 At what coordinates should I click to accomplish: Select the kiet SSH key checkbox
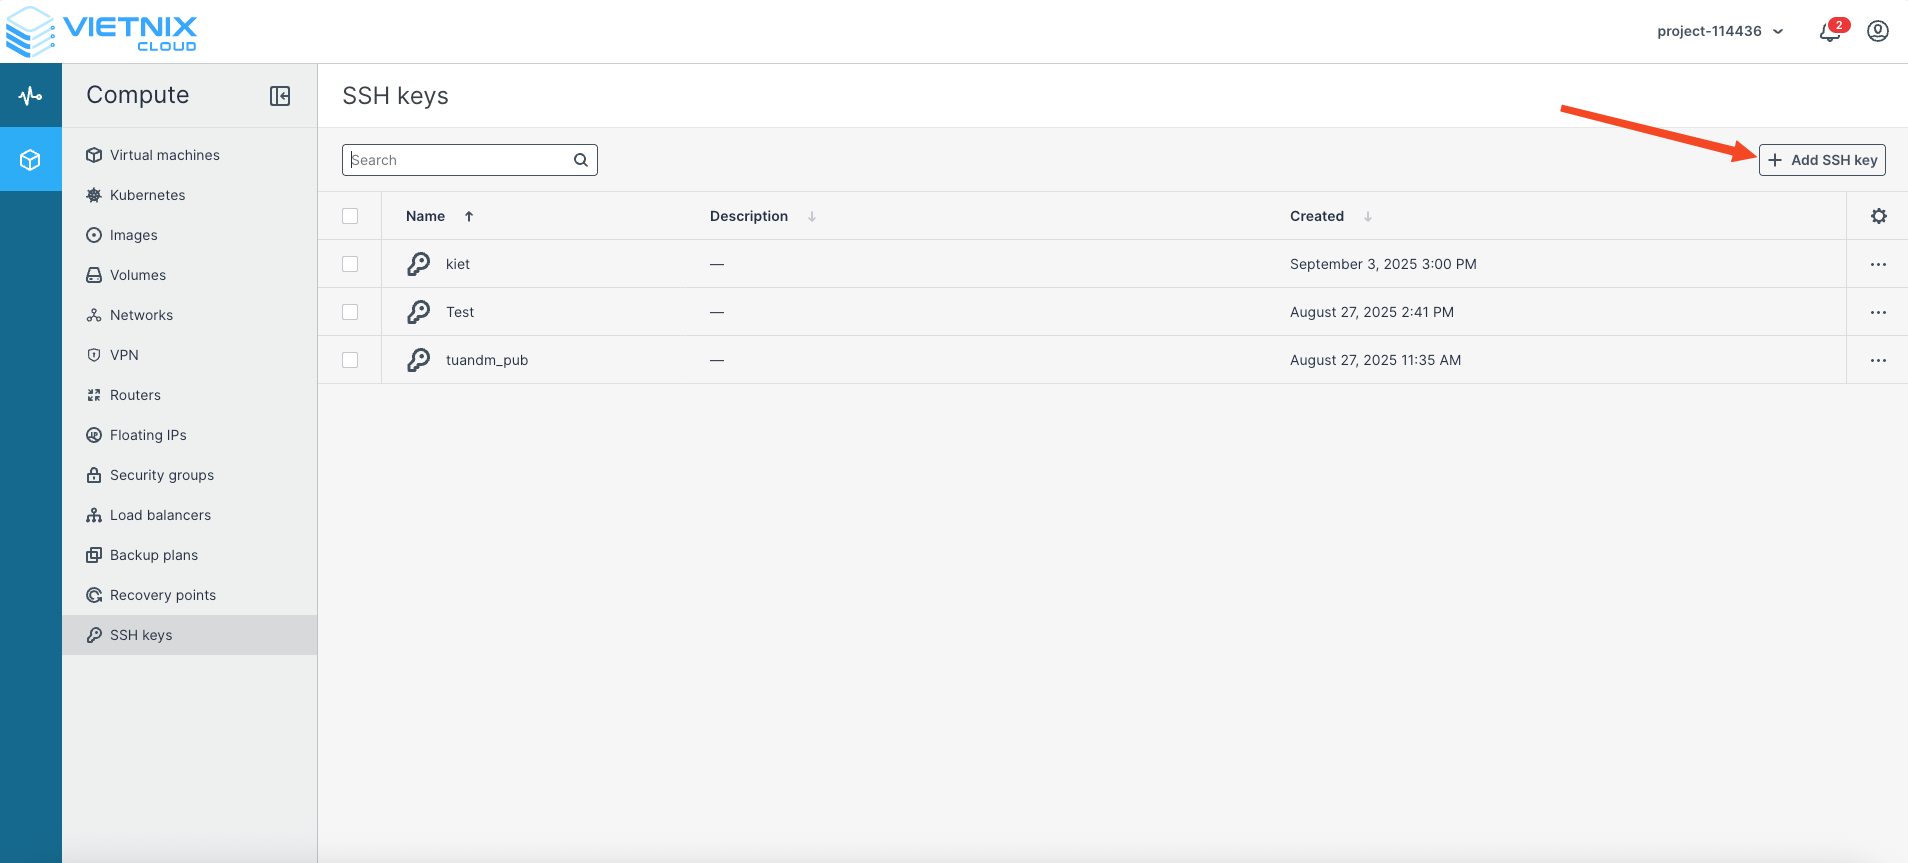tap(350, 264)
